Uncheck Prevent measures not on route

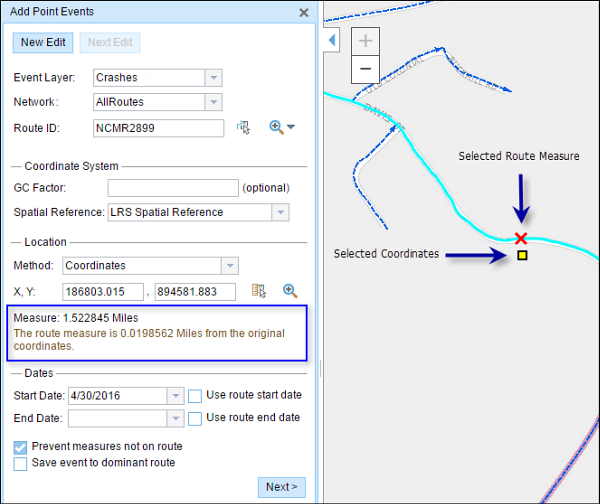21,446
